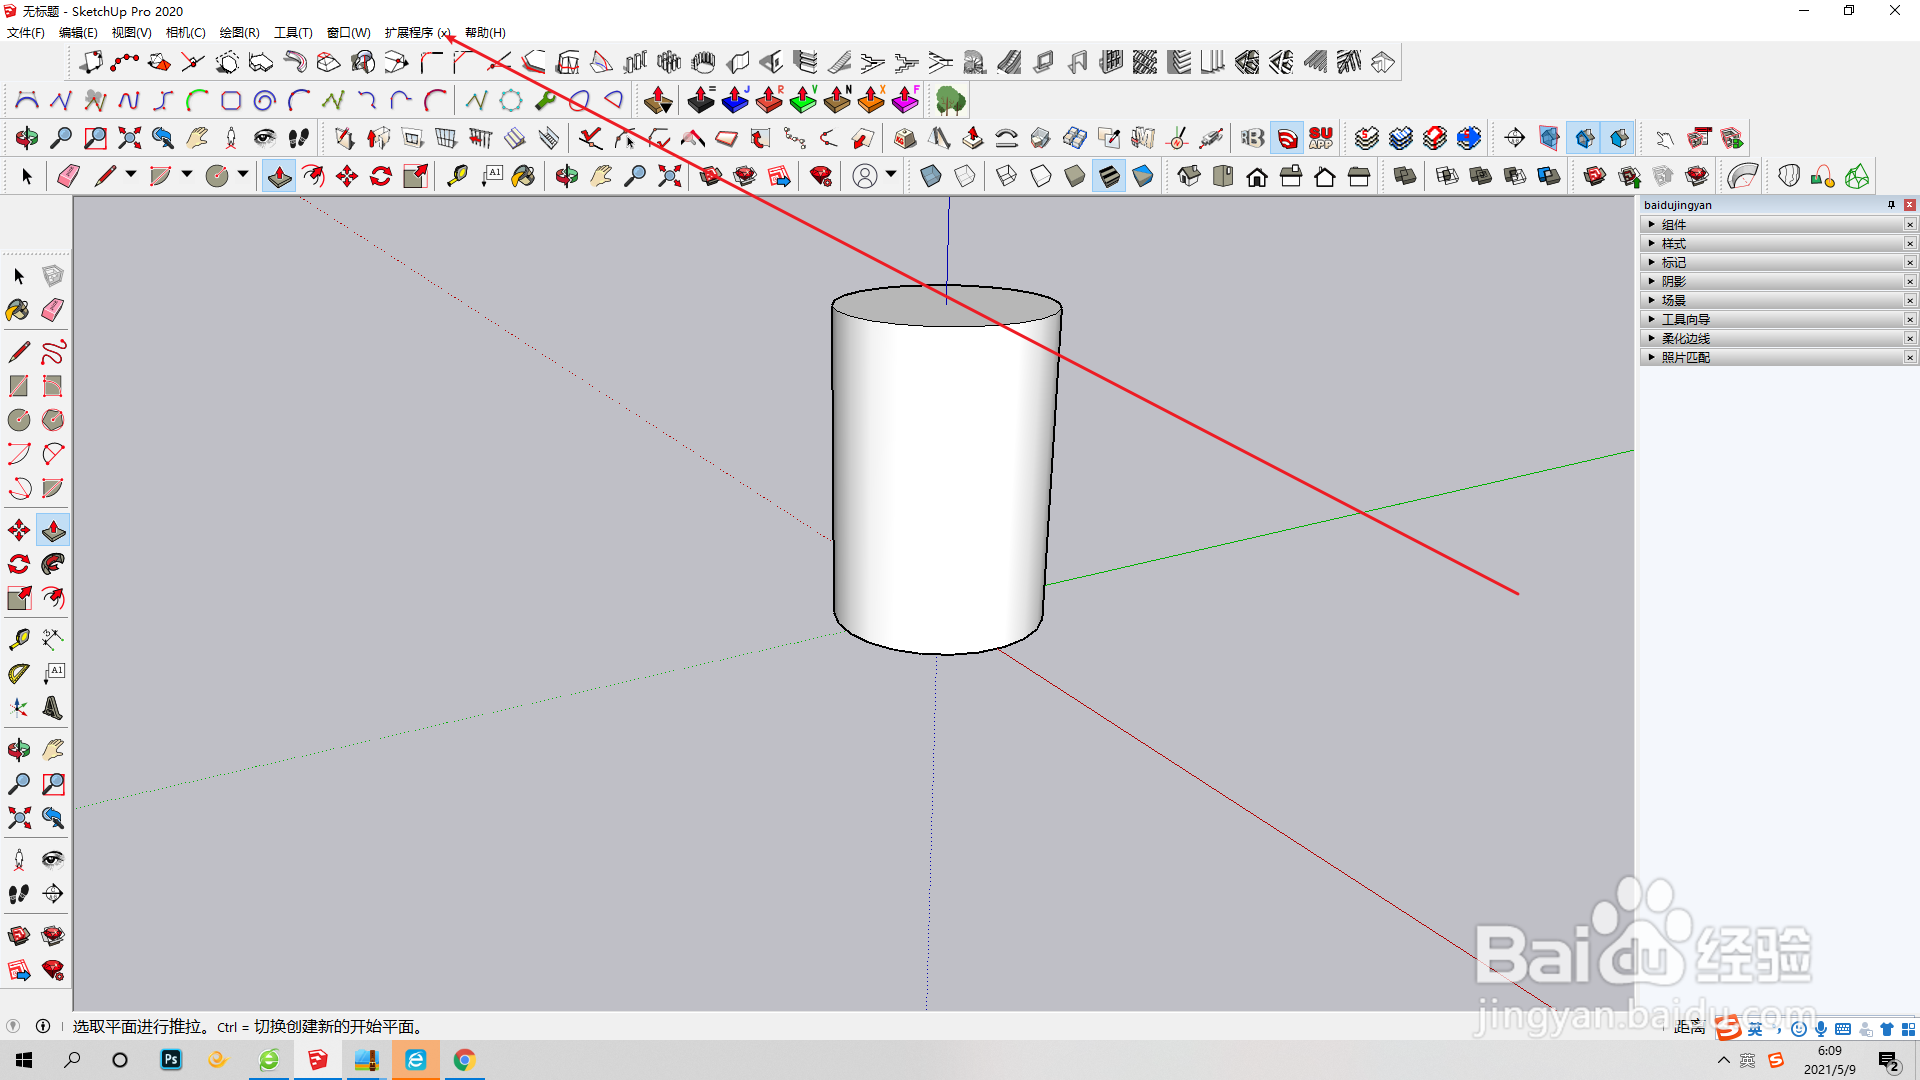Viewport: 1920px width, 1080px height.
Task: Pick the Paint Bucket tool in left toolbar
Action: pos(18,310)
